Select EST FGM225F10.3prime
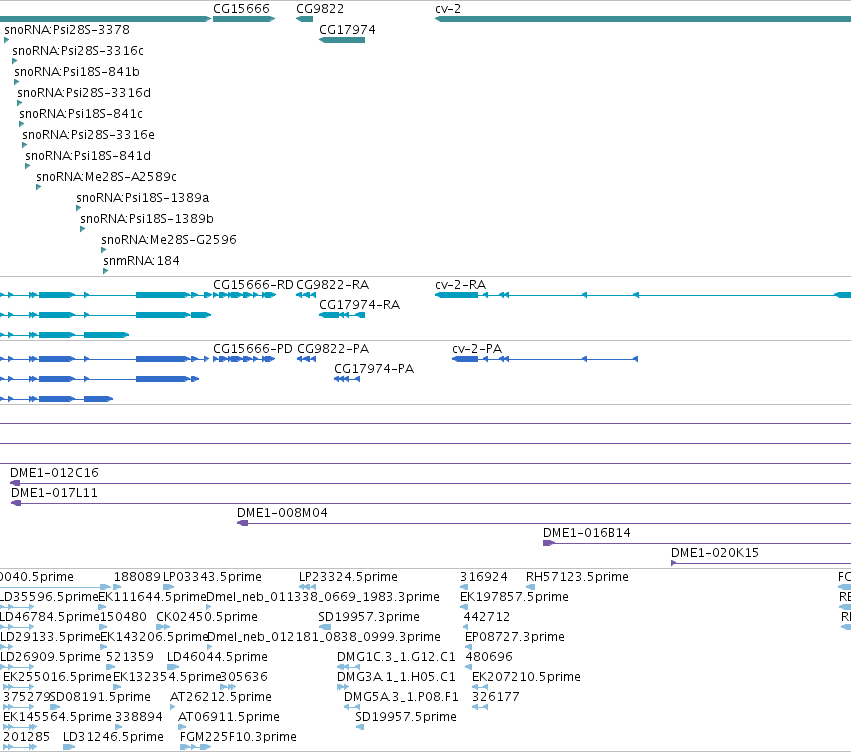 pos(238,737)
